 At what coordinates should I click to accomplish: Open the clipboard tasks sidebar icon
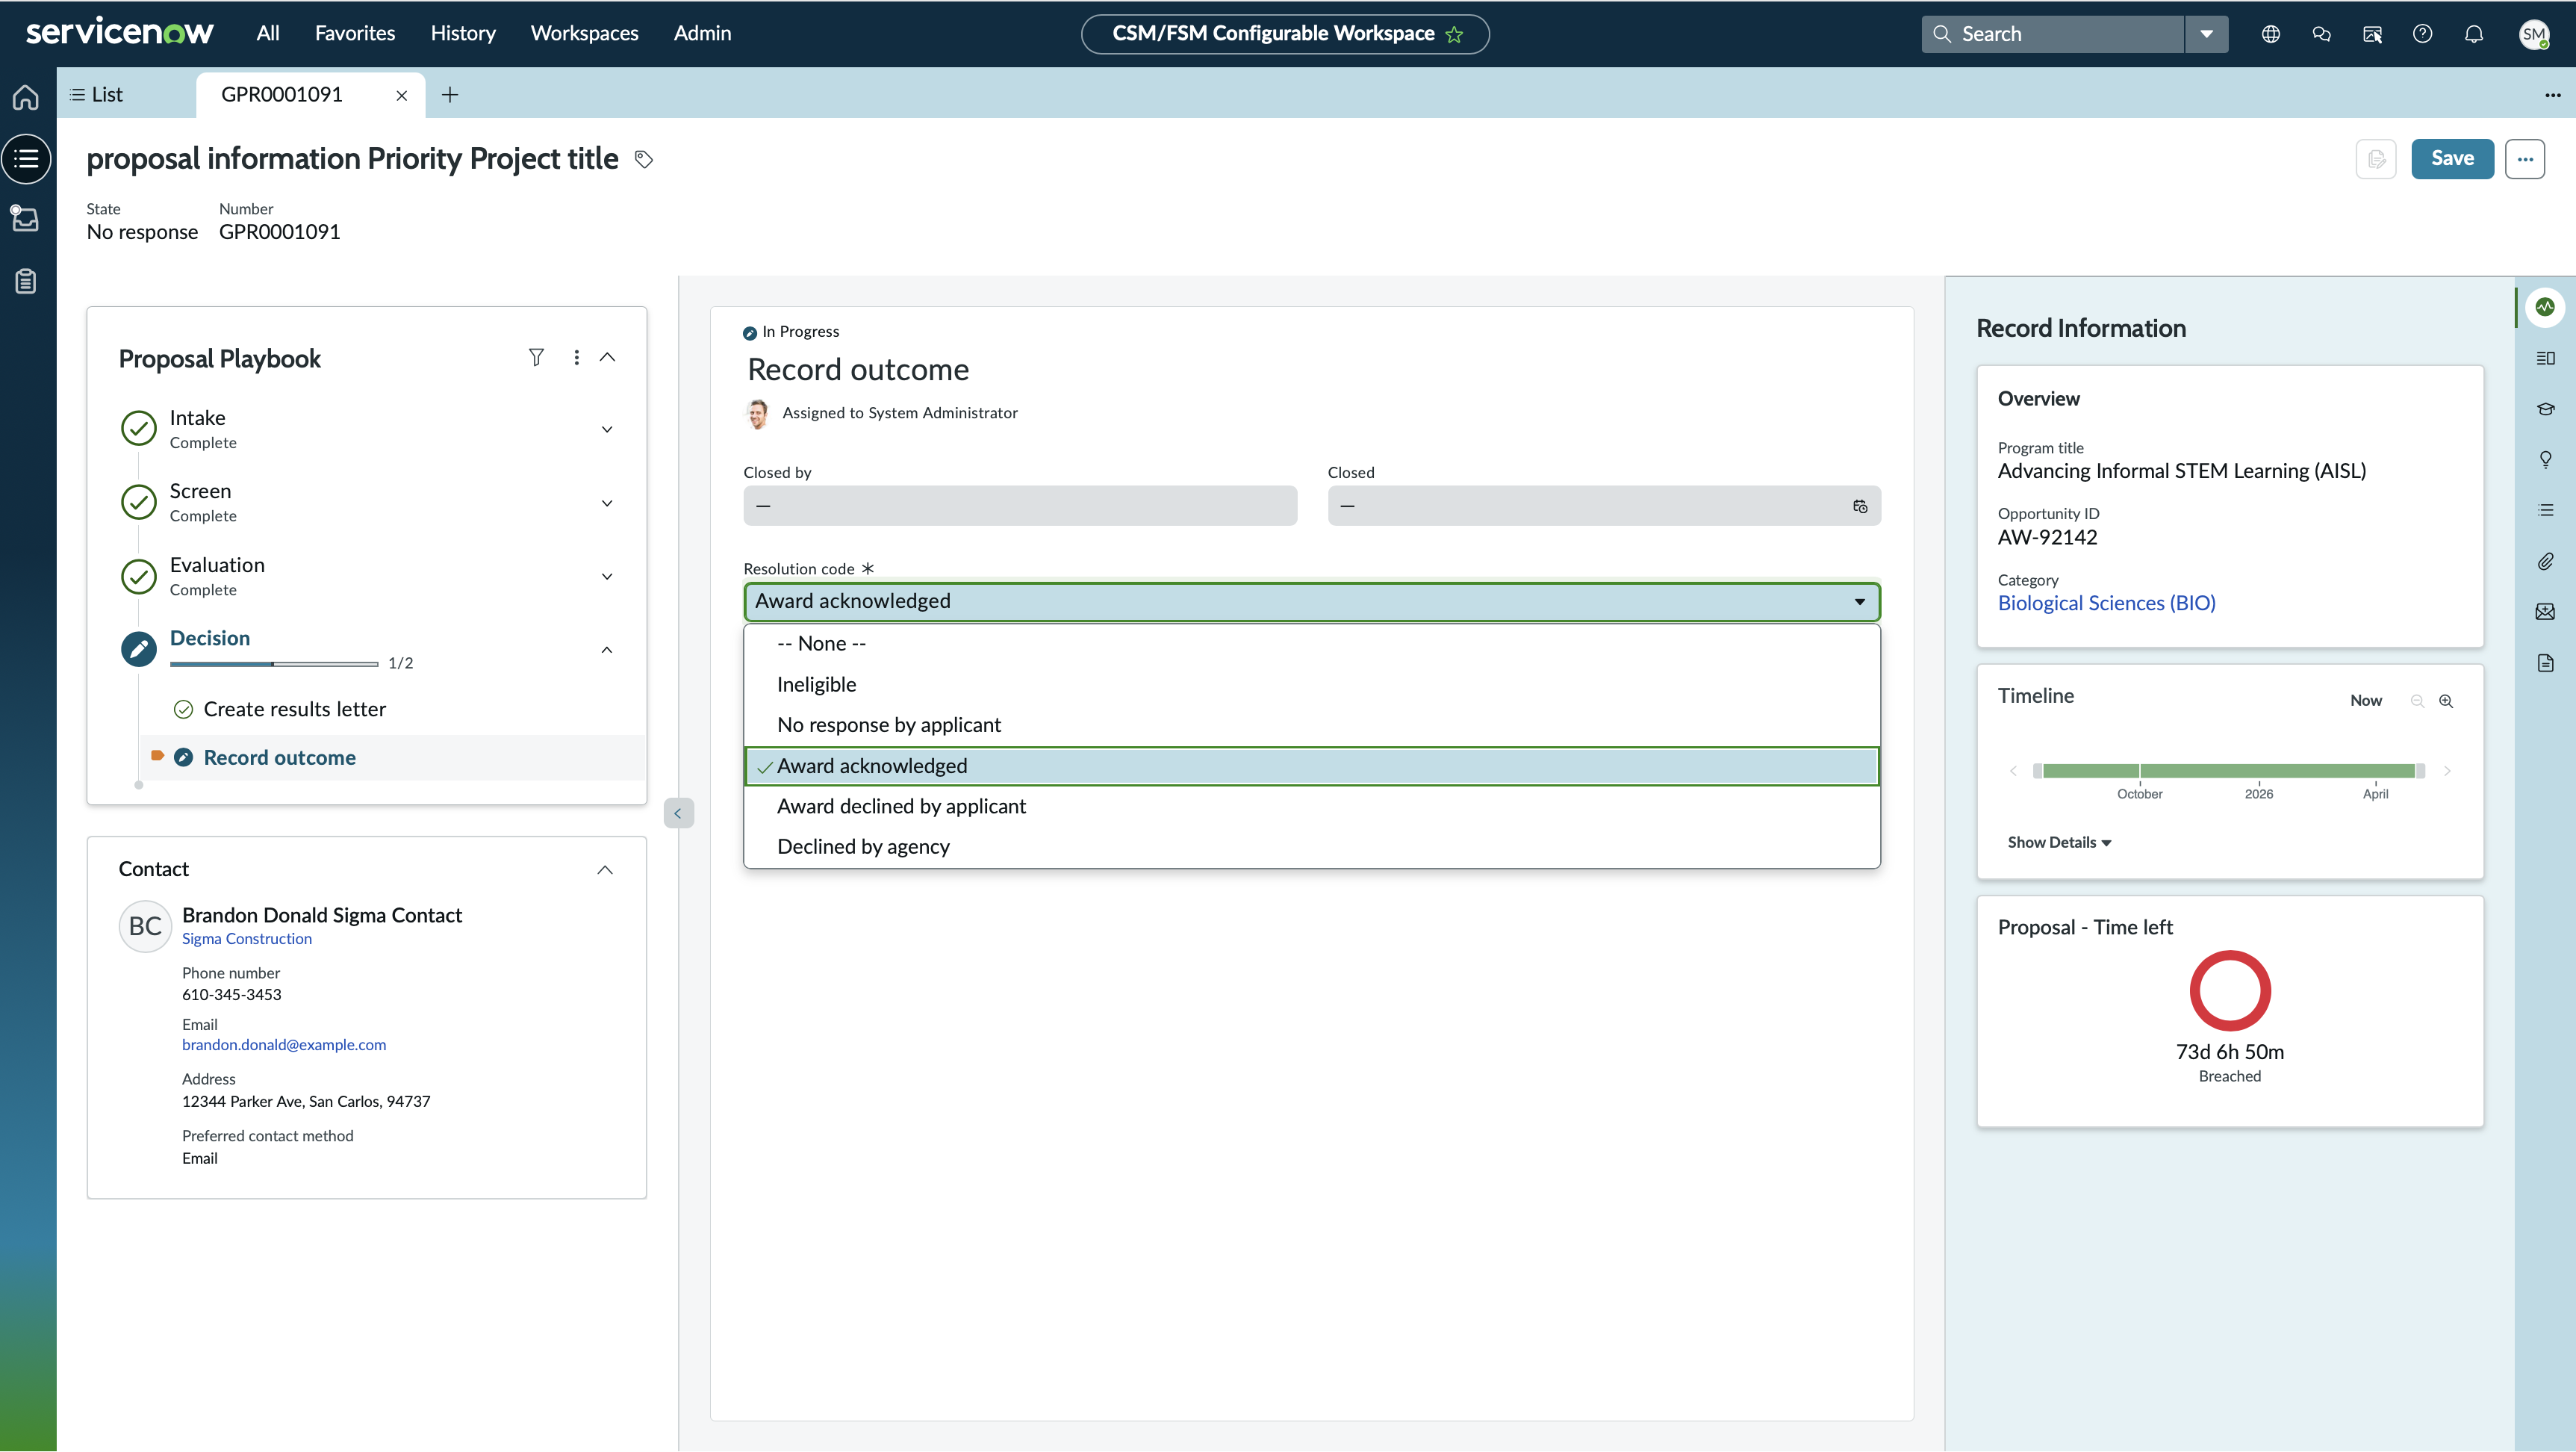click(x=26, y=281)
